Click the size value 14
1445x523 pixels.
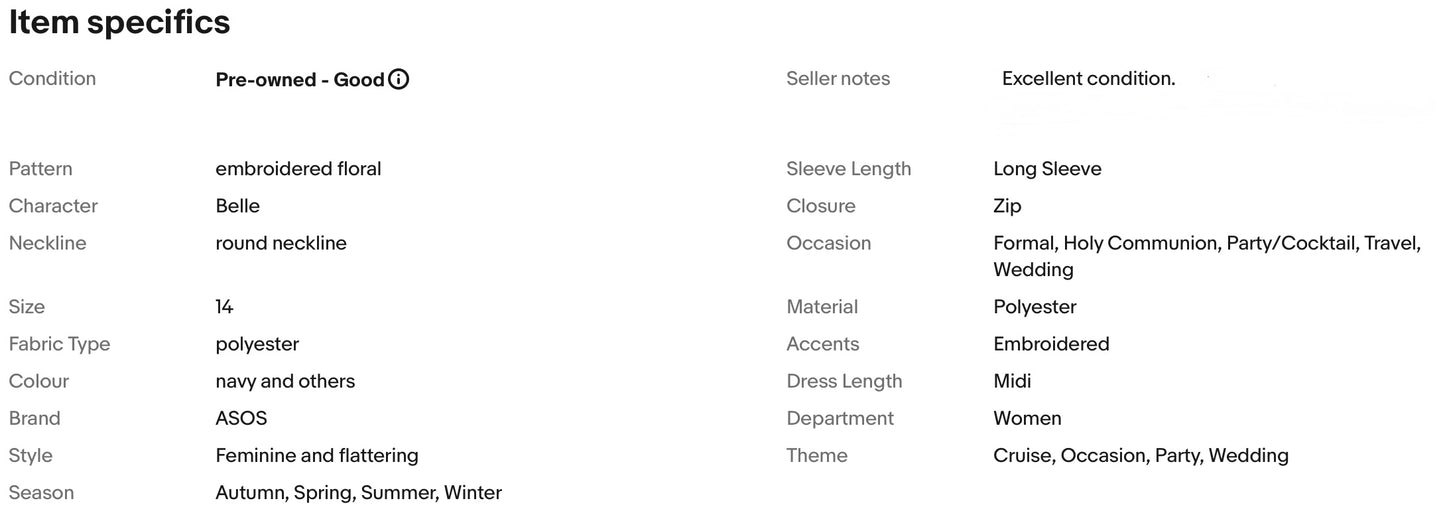[224, 307]
